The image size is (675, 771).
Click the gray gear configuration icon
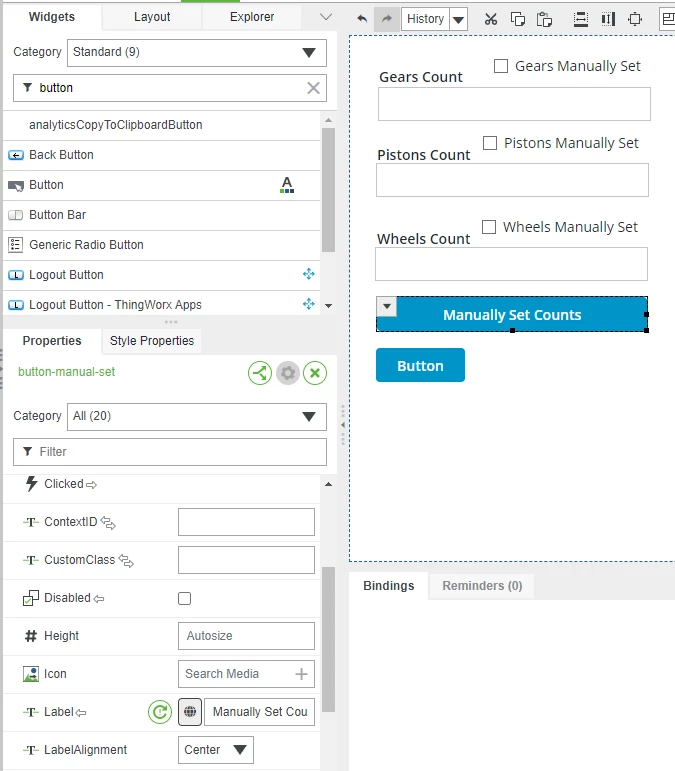tap(288, 373)
